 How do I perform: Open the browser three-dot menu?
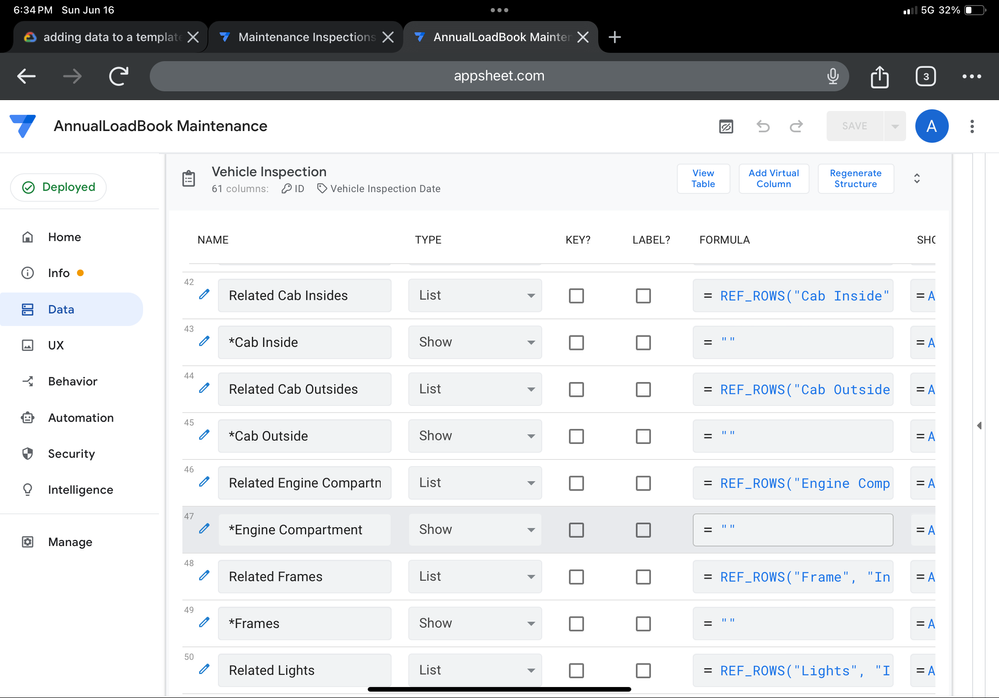click(x=972, y=76)
